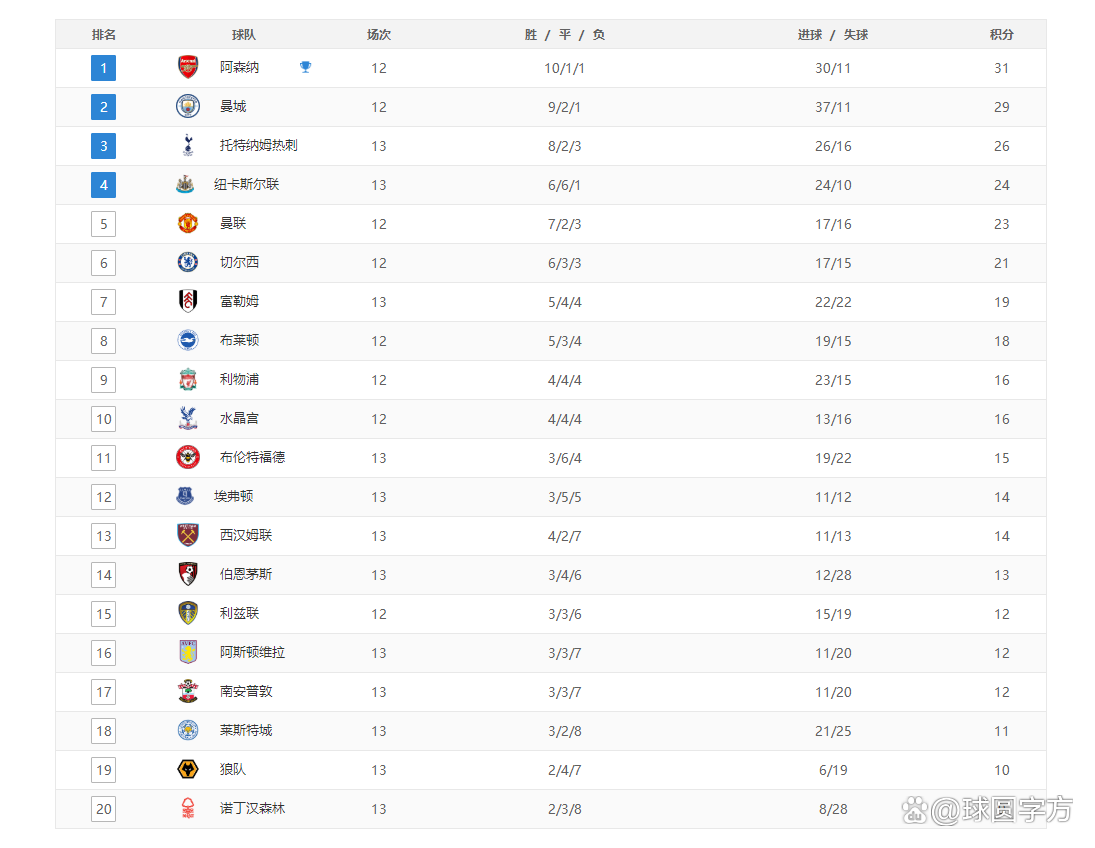The image size is (1095, 848).
Task: Click the Manchester City crest icon
Action: [188, 106]
